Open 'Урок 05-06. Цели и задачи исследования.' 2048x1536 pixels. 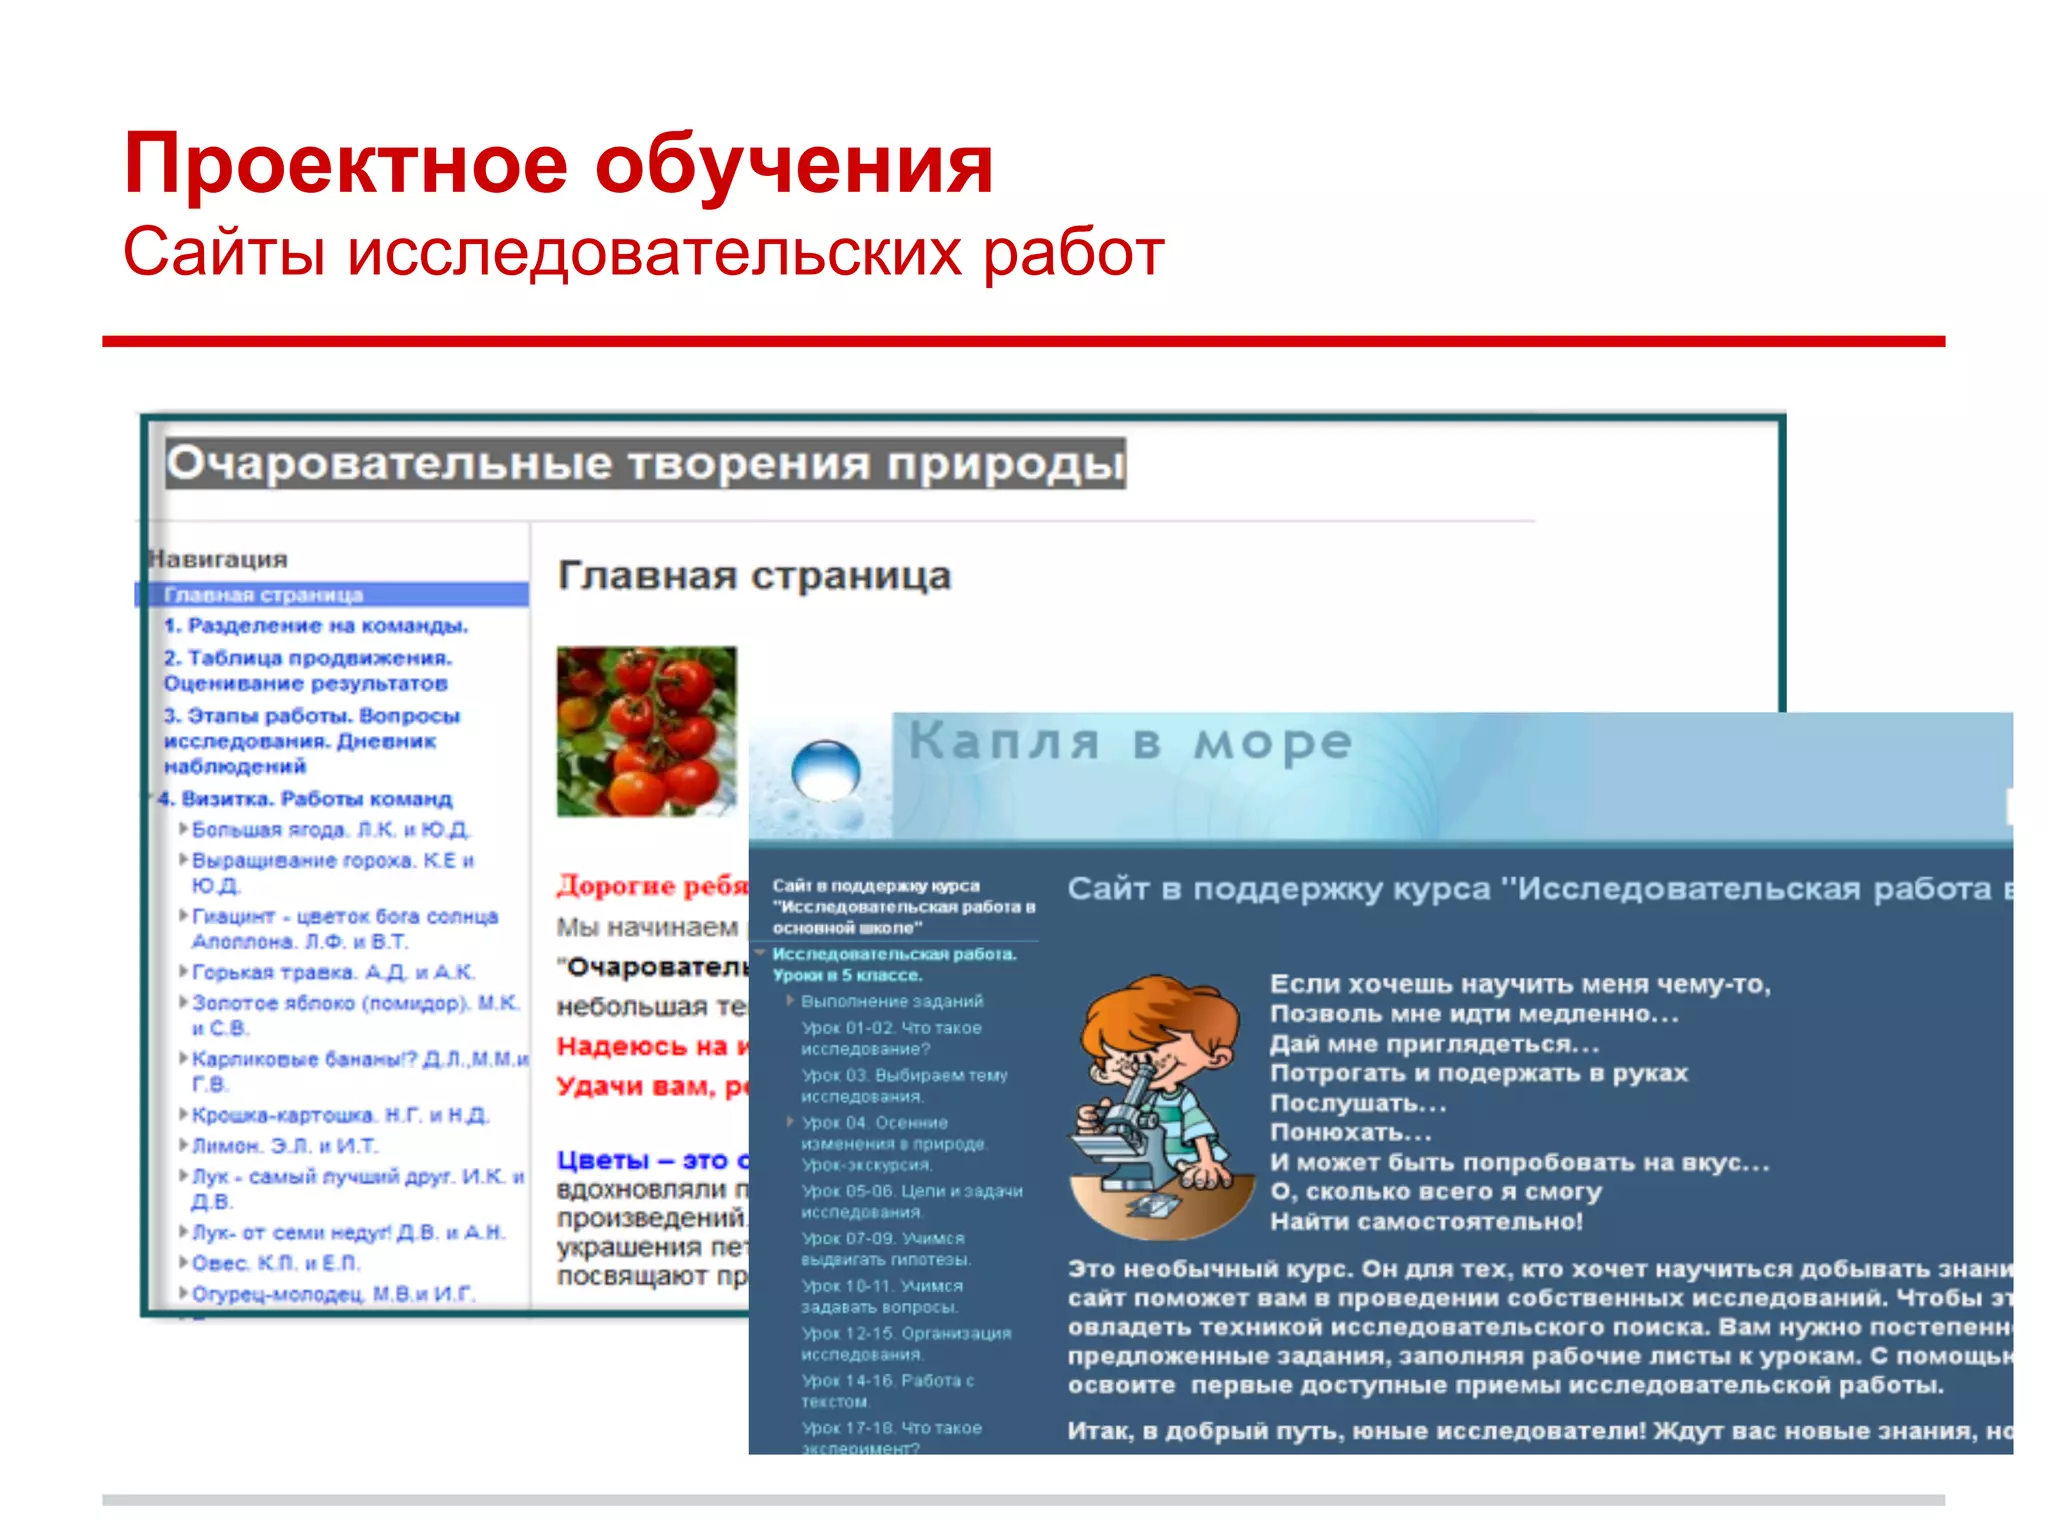(912, 1201)
